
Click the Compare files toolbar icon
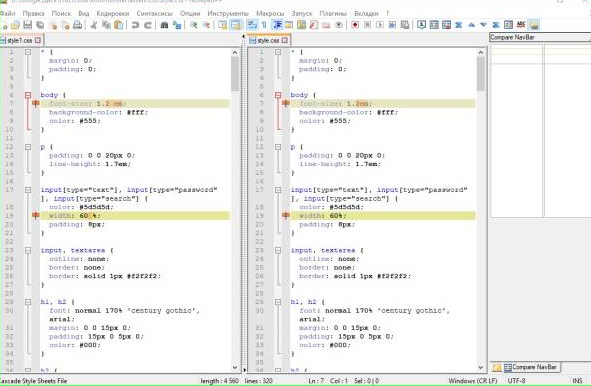point(434,25)
